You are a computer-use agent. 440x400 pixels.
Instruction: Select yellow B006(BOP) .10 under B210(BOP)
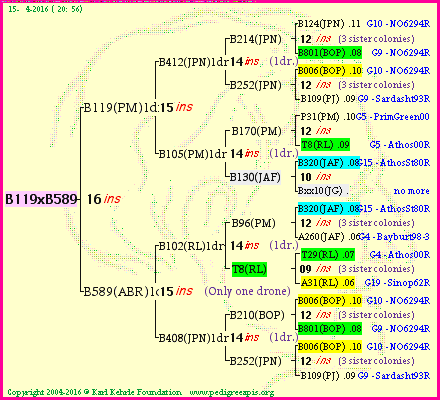click(330, 301)
